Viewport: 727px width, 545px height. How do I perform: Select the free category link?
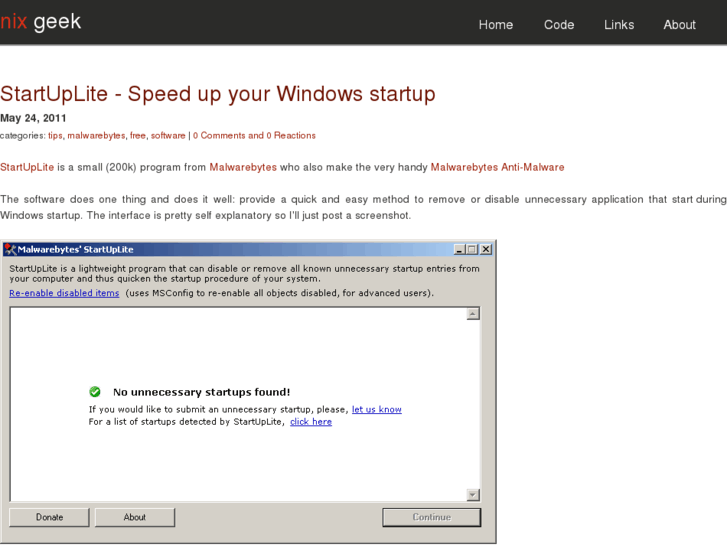(x=138, y=135)
